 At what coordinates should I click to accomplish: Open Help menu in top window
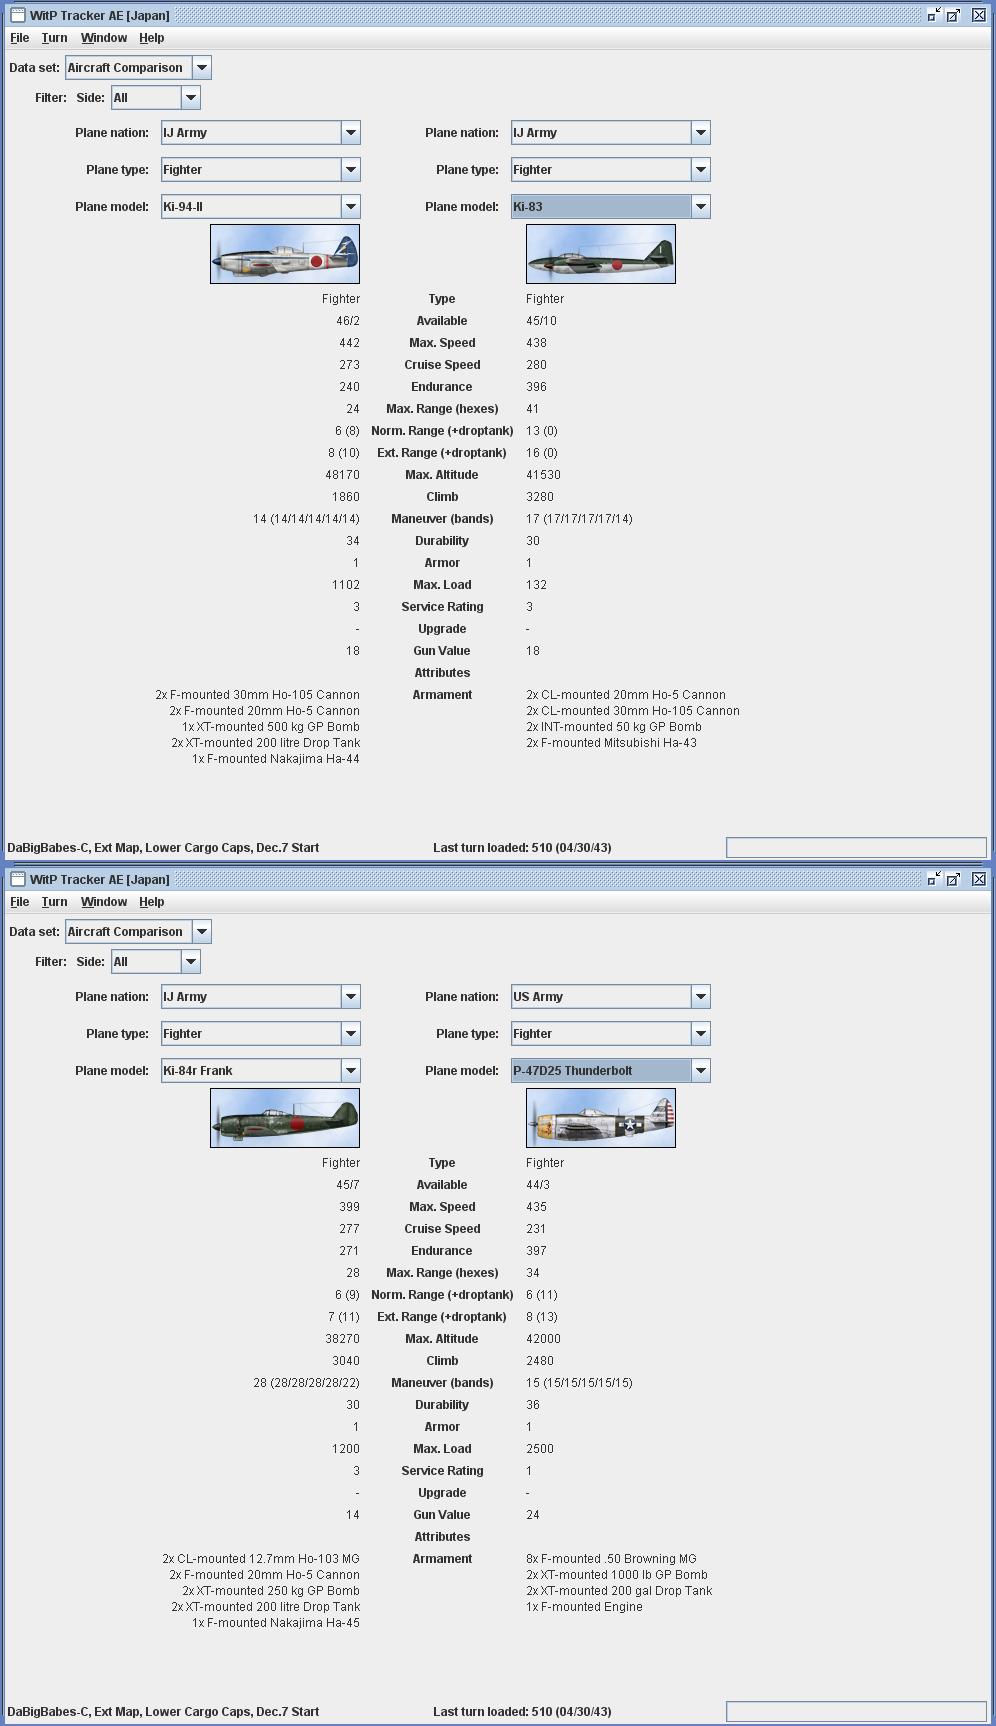[152, 38]
